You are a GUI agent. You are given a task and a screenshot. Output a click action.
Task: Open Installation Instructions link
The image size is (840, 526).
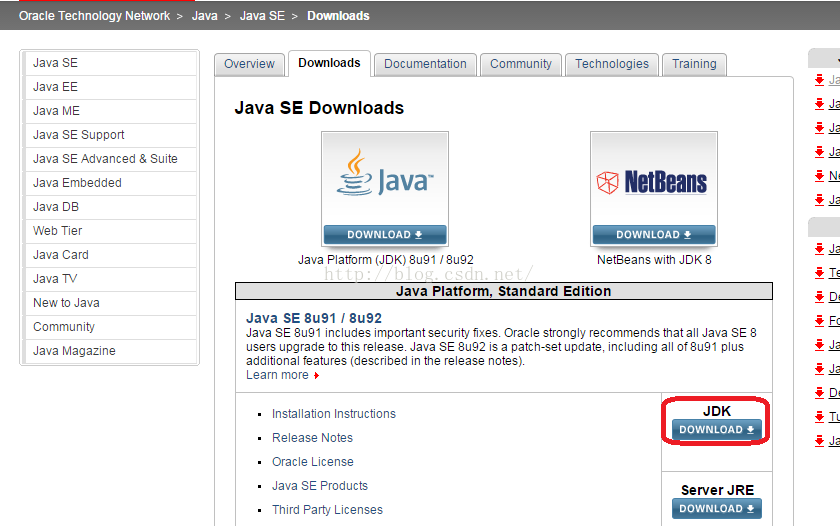coord(334,414)
